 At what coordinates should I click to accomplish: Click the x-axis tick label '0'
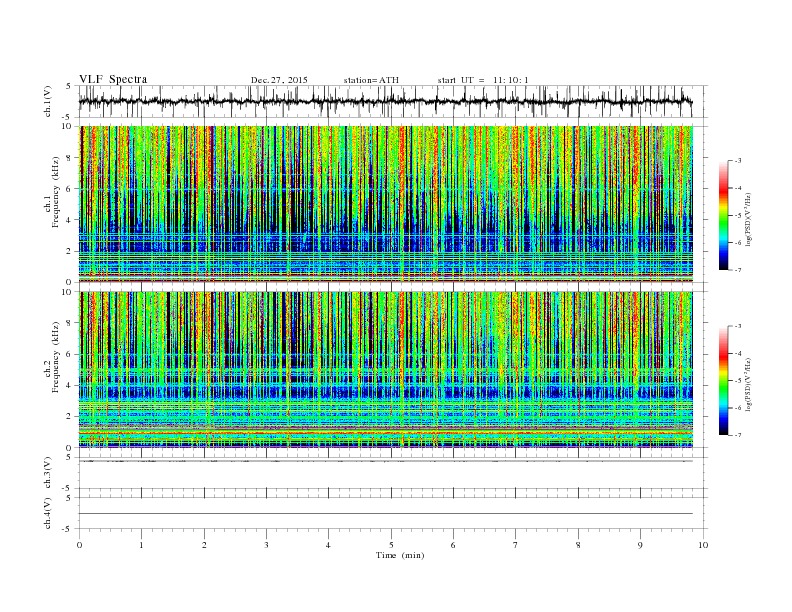point(79,545)
